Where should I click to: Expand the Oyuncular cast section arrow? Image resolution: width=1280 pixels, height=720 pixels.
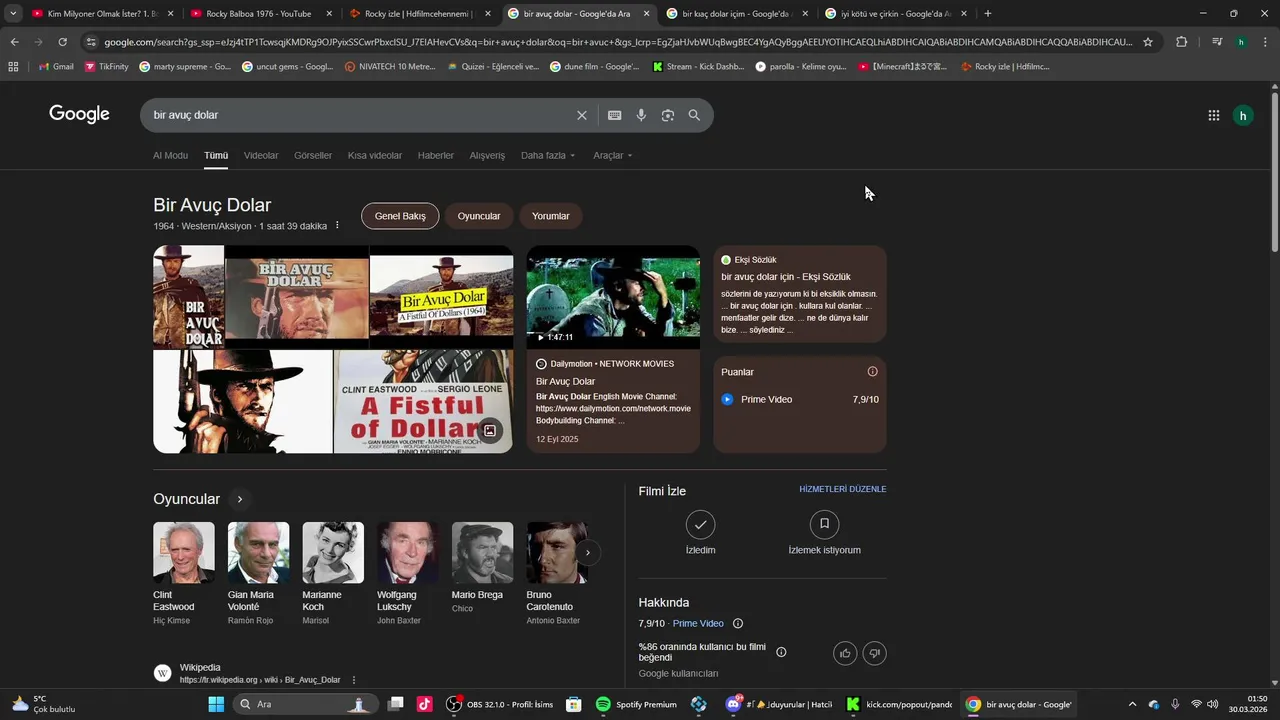pos(239,499)
